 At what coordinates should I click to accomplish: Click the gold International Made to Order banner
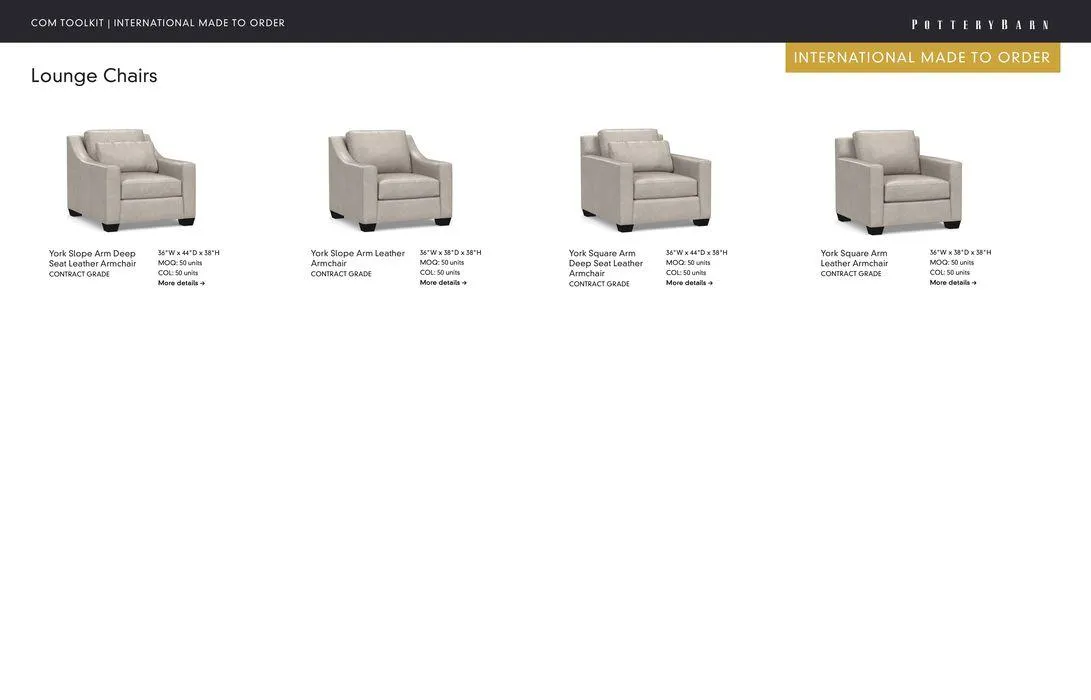(x=922, y=58)
